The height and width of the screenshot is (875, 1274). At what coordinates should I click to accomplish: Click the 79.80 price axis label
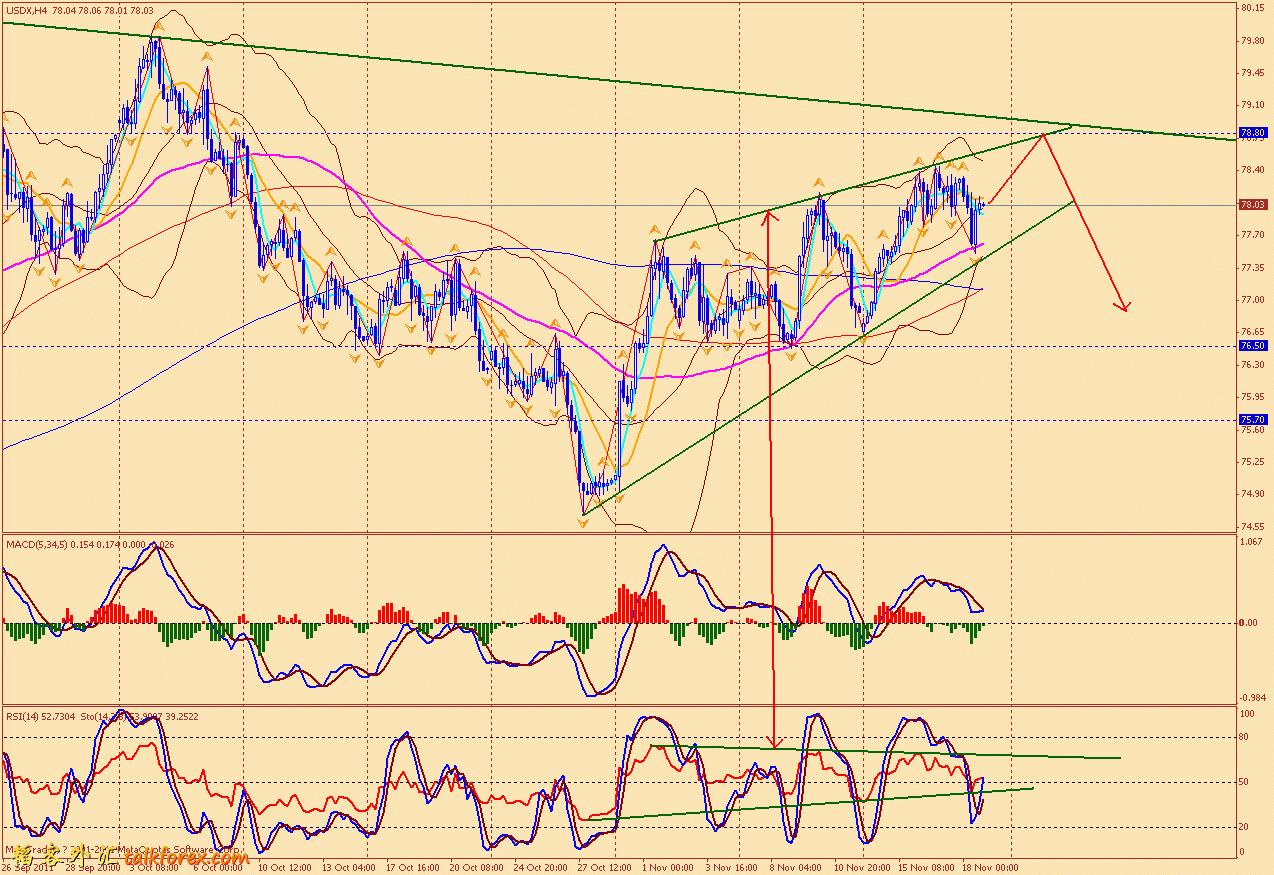[1253, 41]
